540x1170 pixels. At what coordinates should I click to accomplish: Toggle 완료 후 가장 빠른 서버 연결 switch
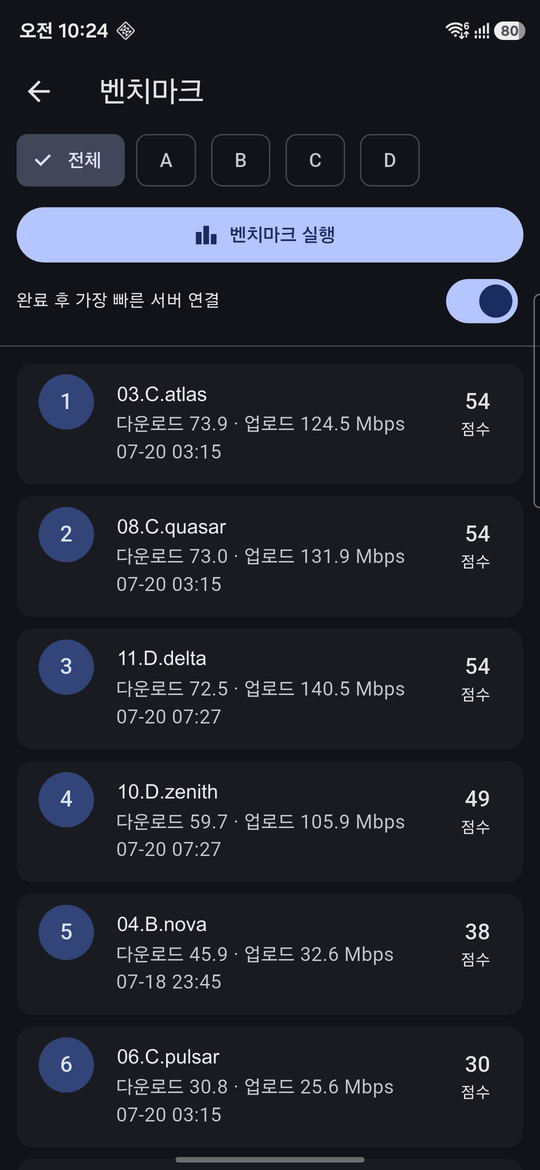click(482, 301)
